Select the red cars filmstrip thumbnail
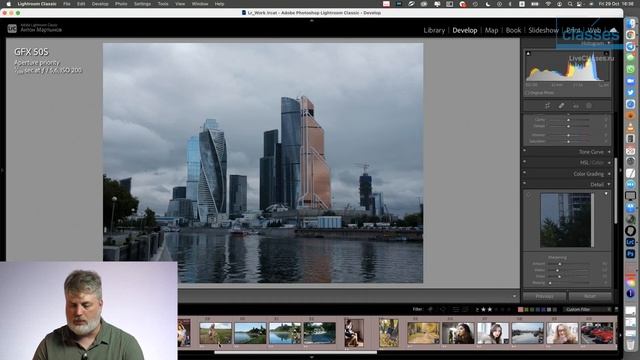 click(597, 333)
